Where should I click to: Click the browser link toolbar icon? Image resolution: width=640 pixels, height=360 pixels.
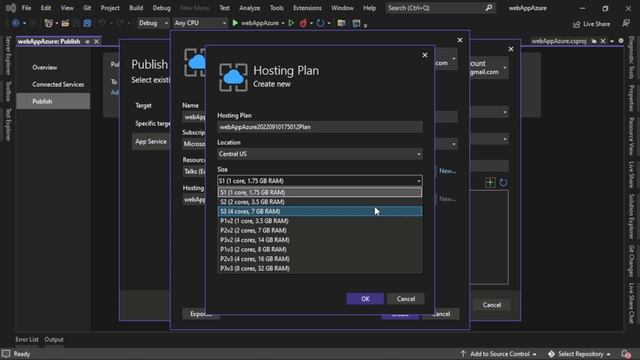pyautogui.click(x=341, y=23)
